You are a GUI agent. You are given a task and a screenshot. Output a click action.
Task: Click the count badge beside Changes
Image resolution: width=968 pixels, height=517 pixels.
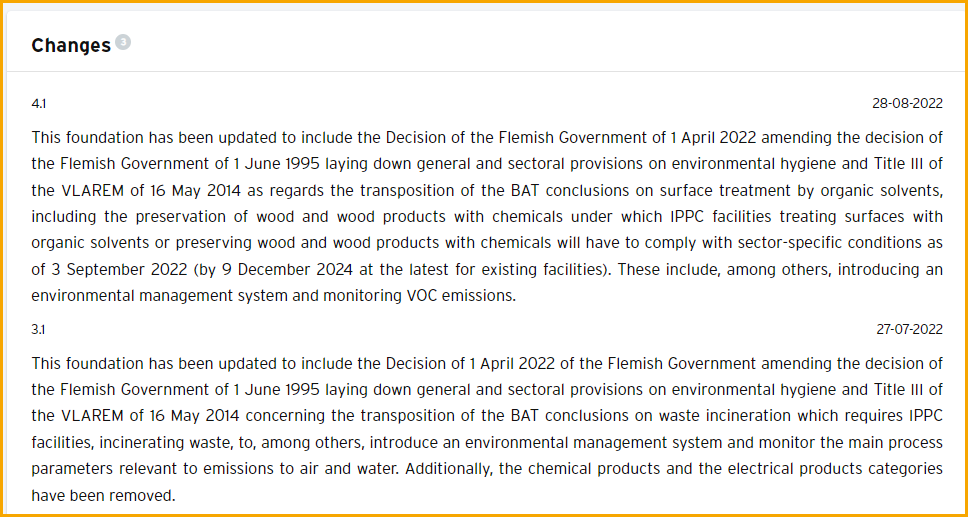(123, 43)
